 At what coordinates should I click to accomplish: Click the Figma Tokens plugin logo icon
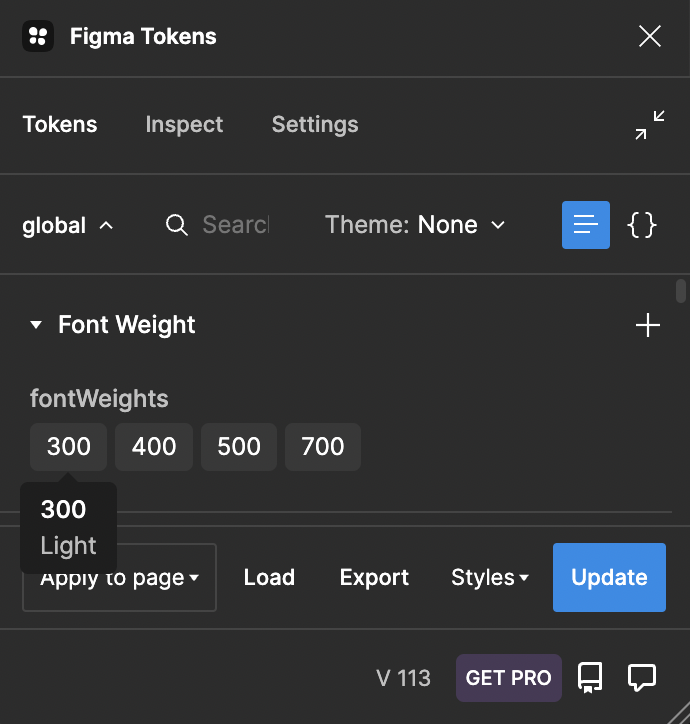click(x=38, y=36)
